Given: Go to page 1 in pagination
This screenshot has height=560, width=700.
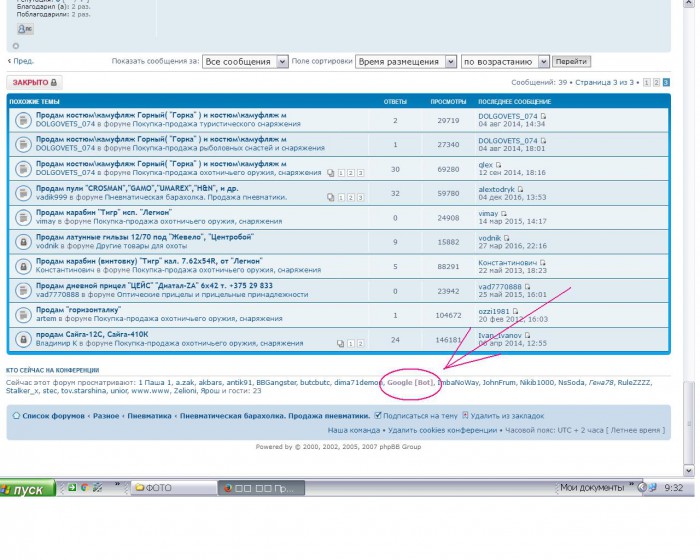Looking at the screenshot, I should (x=647, y=83).
